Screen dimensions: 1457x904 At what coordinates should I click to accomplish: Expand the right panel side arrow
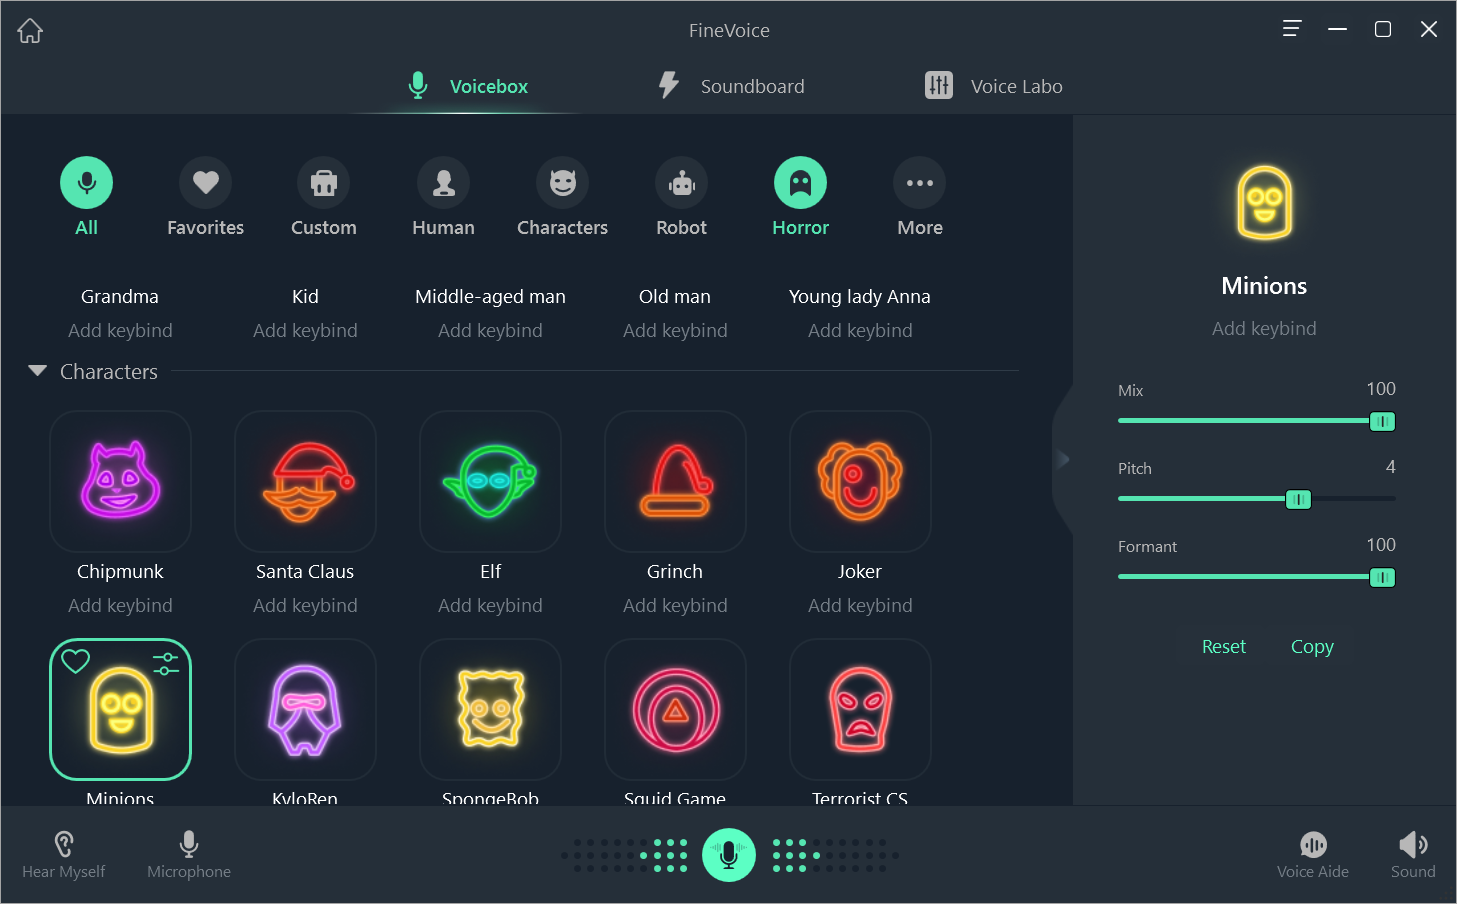click(1063, 459)
